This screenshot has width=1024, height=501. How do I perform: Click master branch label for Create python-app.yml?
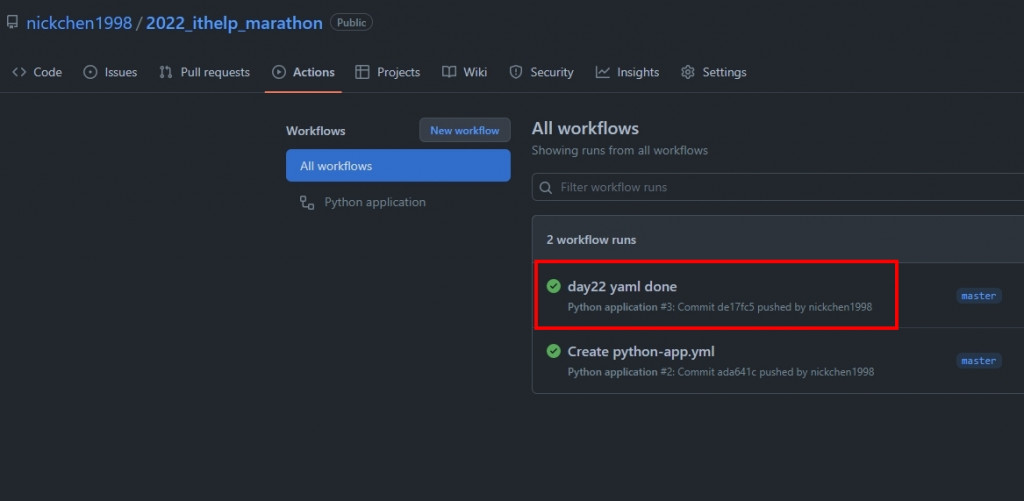coord(978,361)
